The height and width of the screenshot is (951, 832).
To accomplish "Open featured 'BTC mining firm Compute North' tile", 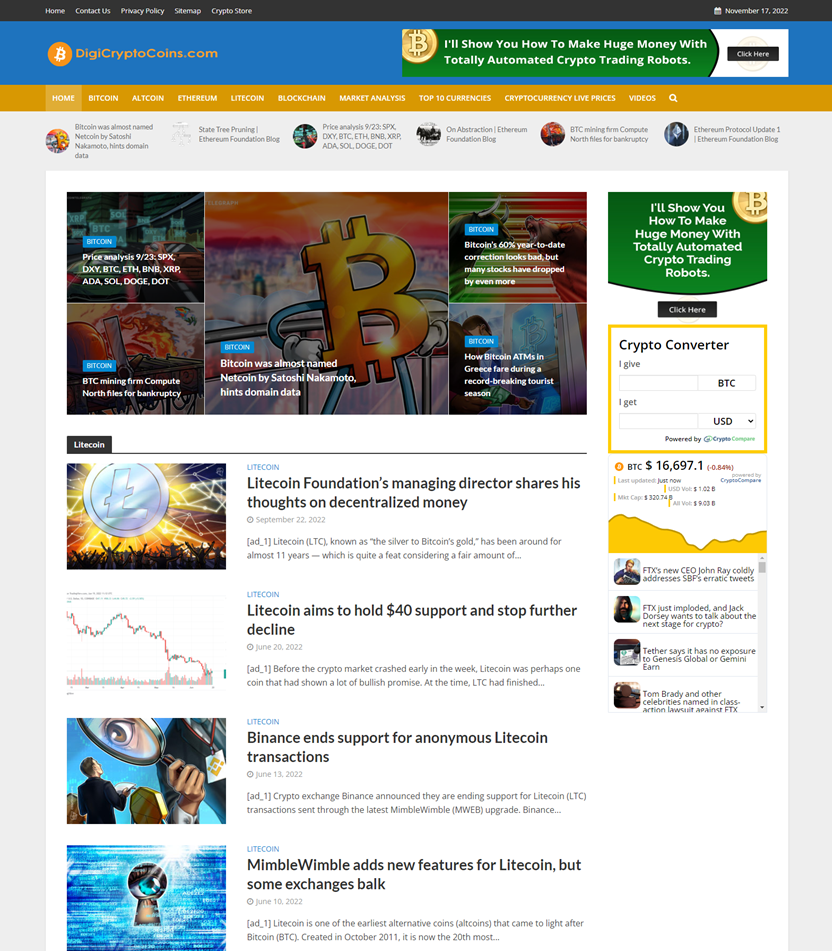I will pos(135,359).
